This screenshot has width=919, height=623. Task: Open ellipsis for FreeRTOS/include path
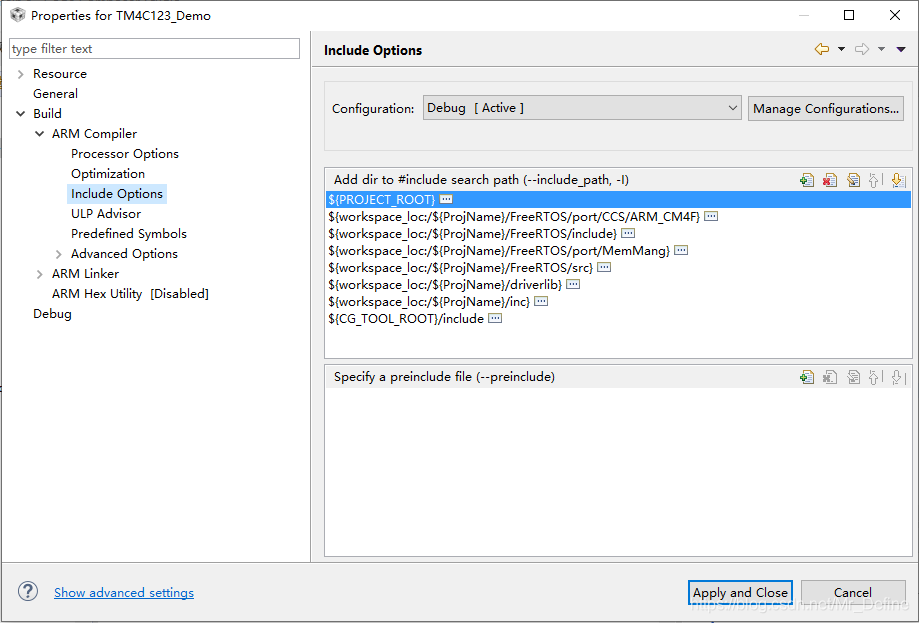coord(628,233)
